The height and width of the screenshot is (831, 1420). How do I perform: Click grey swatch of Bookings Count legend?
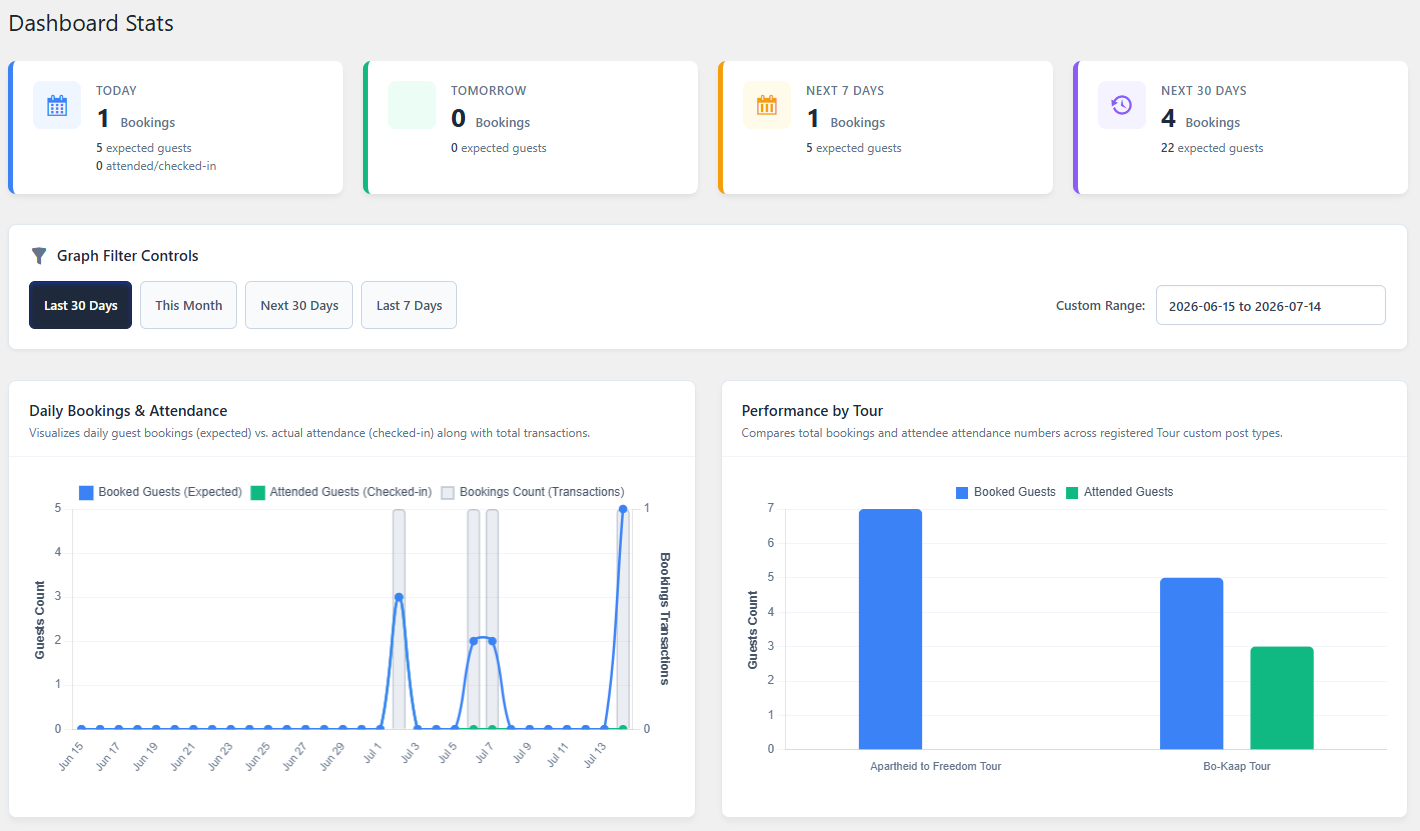point(448,492)
